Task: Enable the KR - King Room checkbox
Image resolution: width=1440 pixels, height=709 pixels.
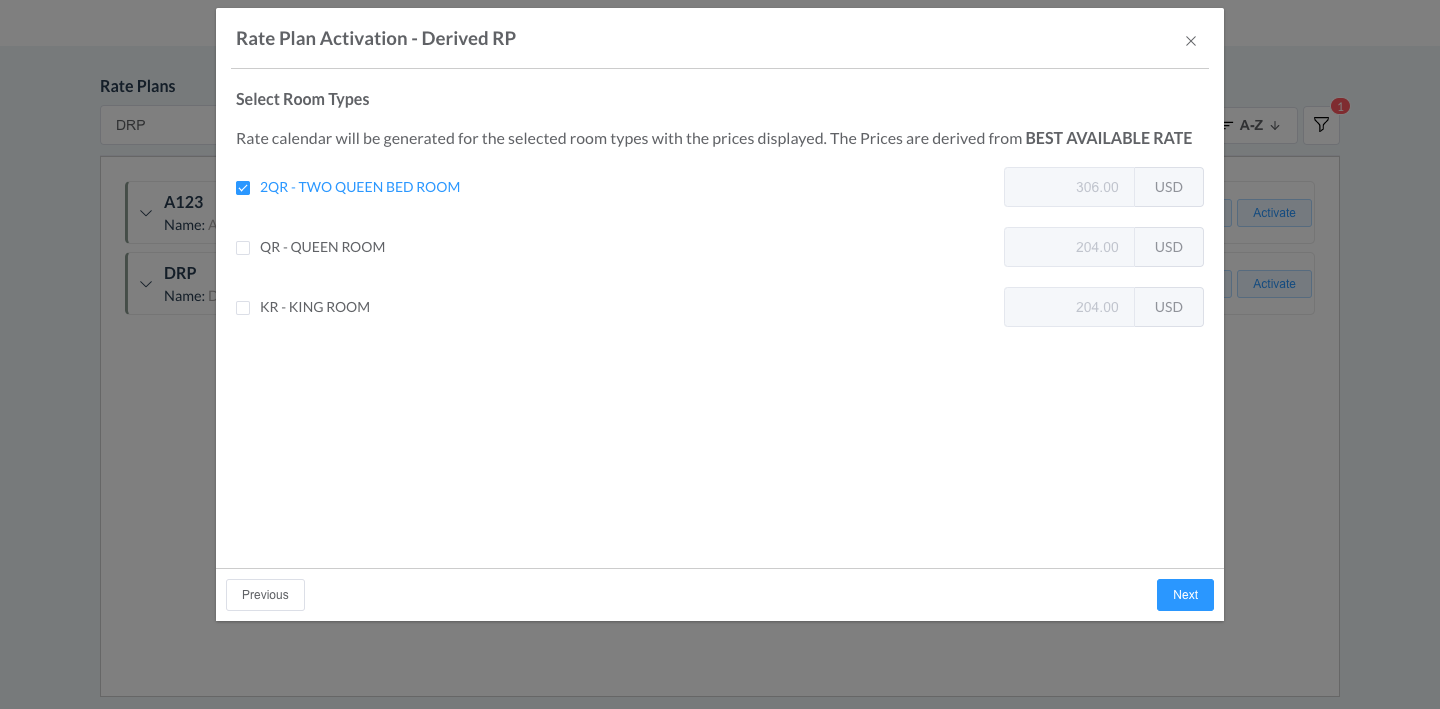Action: coord(243,308)
